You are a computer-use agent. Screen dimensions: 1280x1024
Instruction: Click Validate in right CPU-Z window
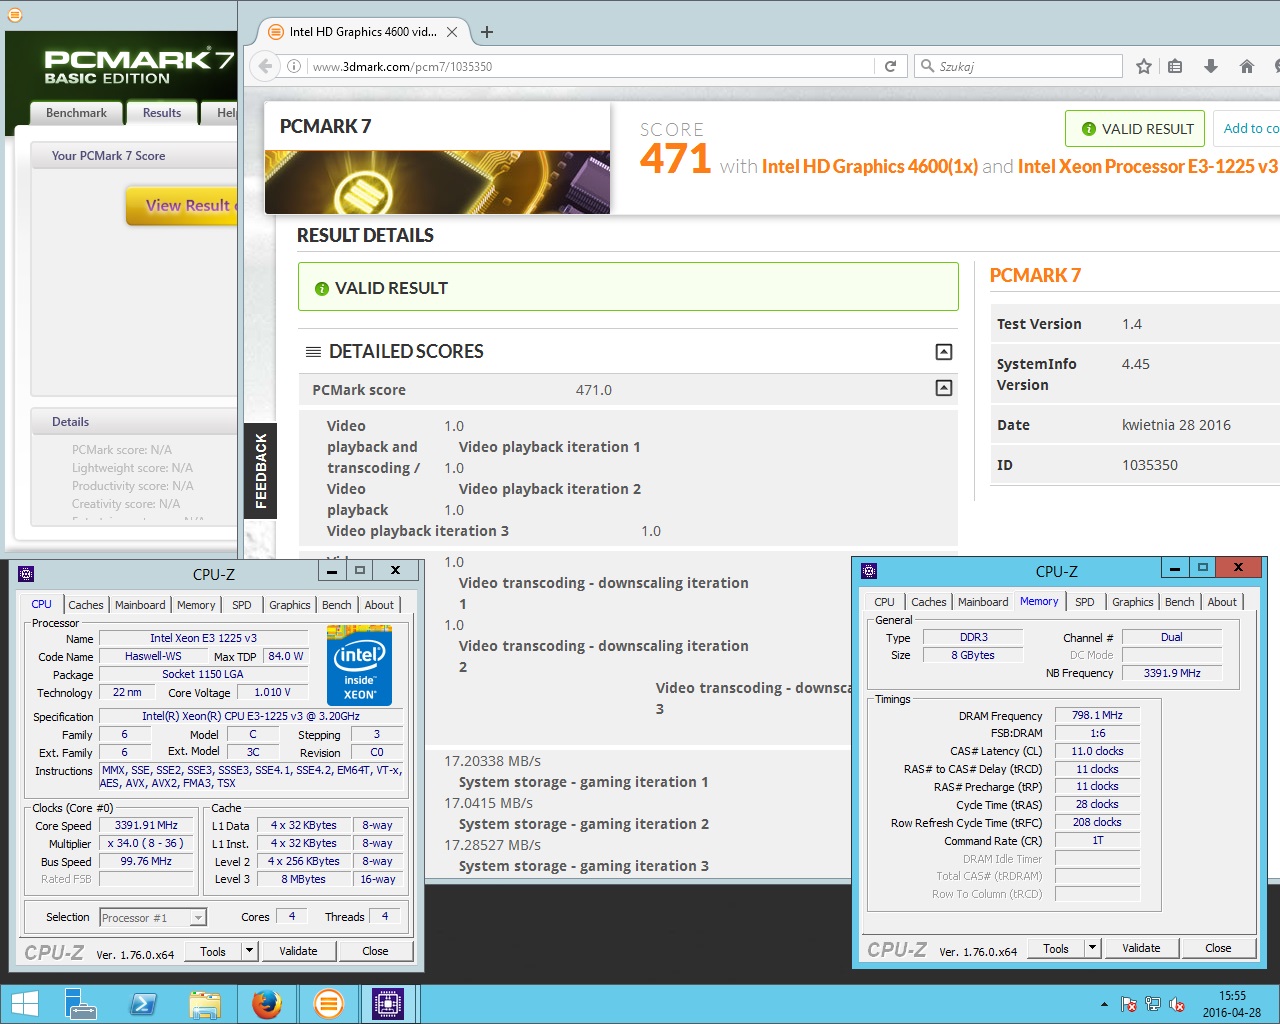pyautogui.click(x=1141, y=948)
